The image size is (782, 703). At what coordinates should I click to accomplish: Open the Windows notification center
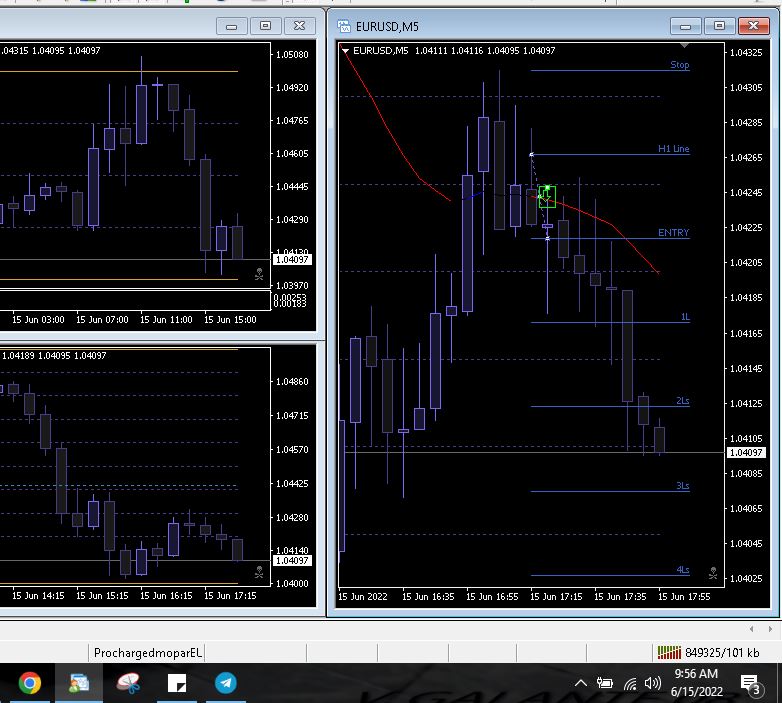[x=750, y=684]
